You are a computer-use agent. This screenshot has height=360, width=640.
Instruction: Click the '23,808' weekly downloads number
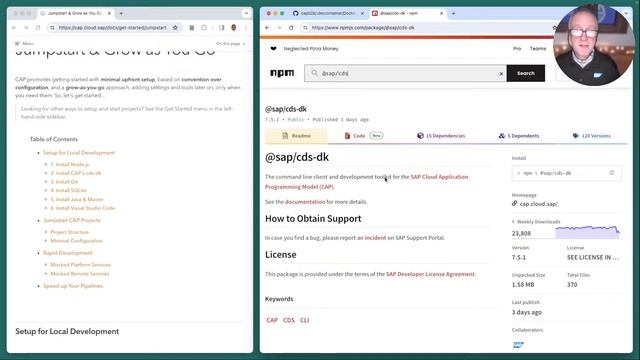tap(521, 233)
